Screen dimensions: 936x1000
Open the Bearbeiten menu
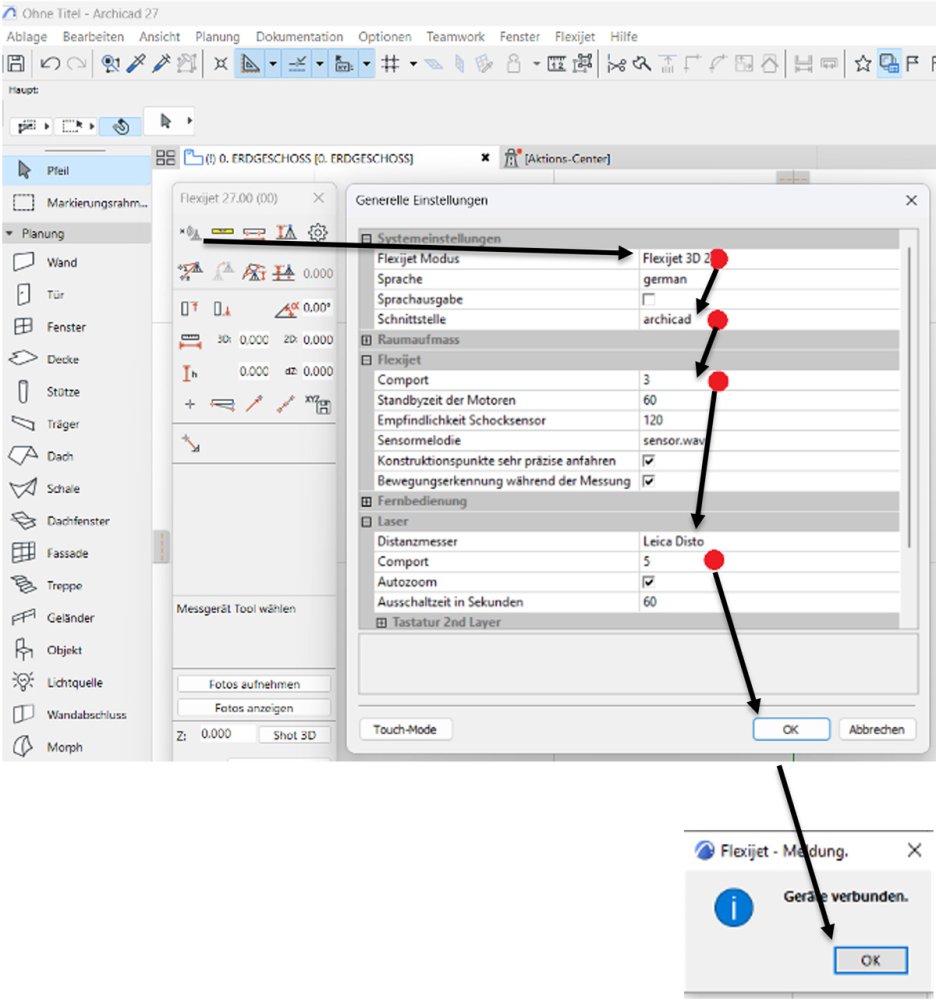93,37
